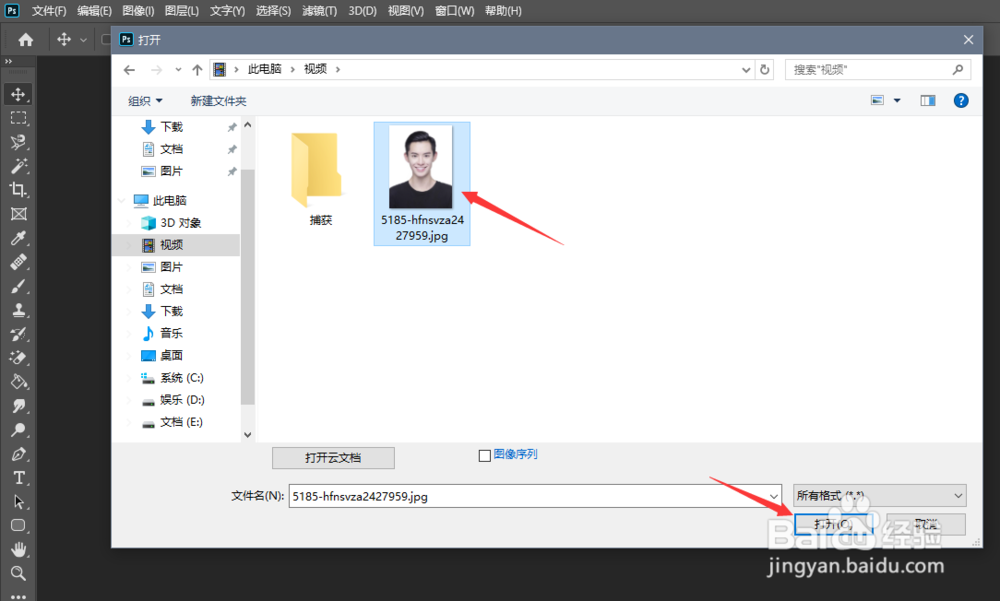Select the Lasso tool
Image resolution: width=1000 pixels, height=601 pixels.
point(18,142)
